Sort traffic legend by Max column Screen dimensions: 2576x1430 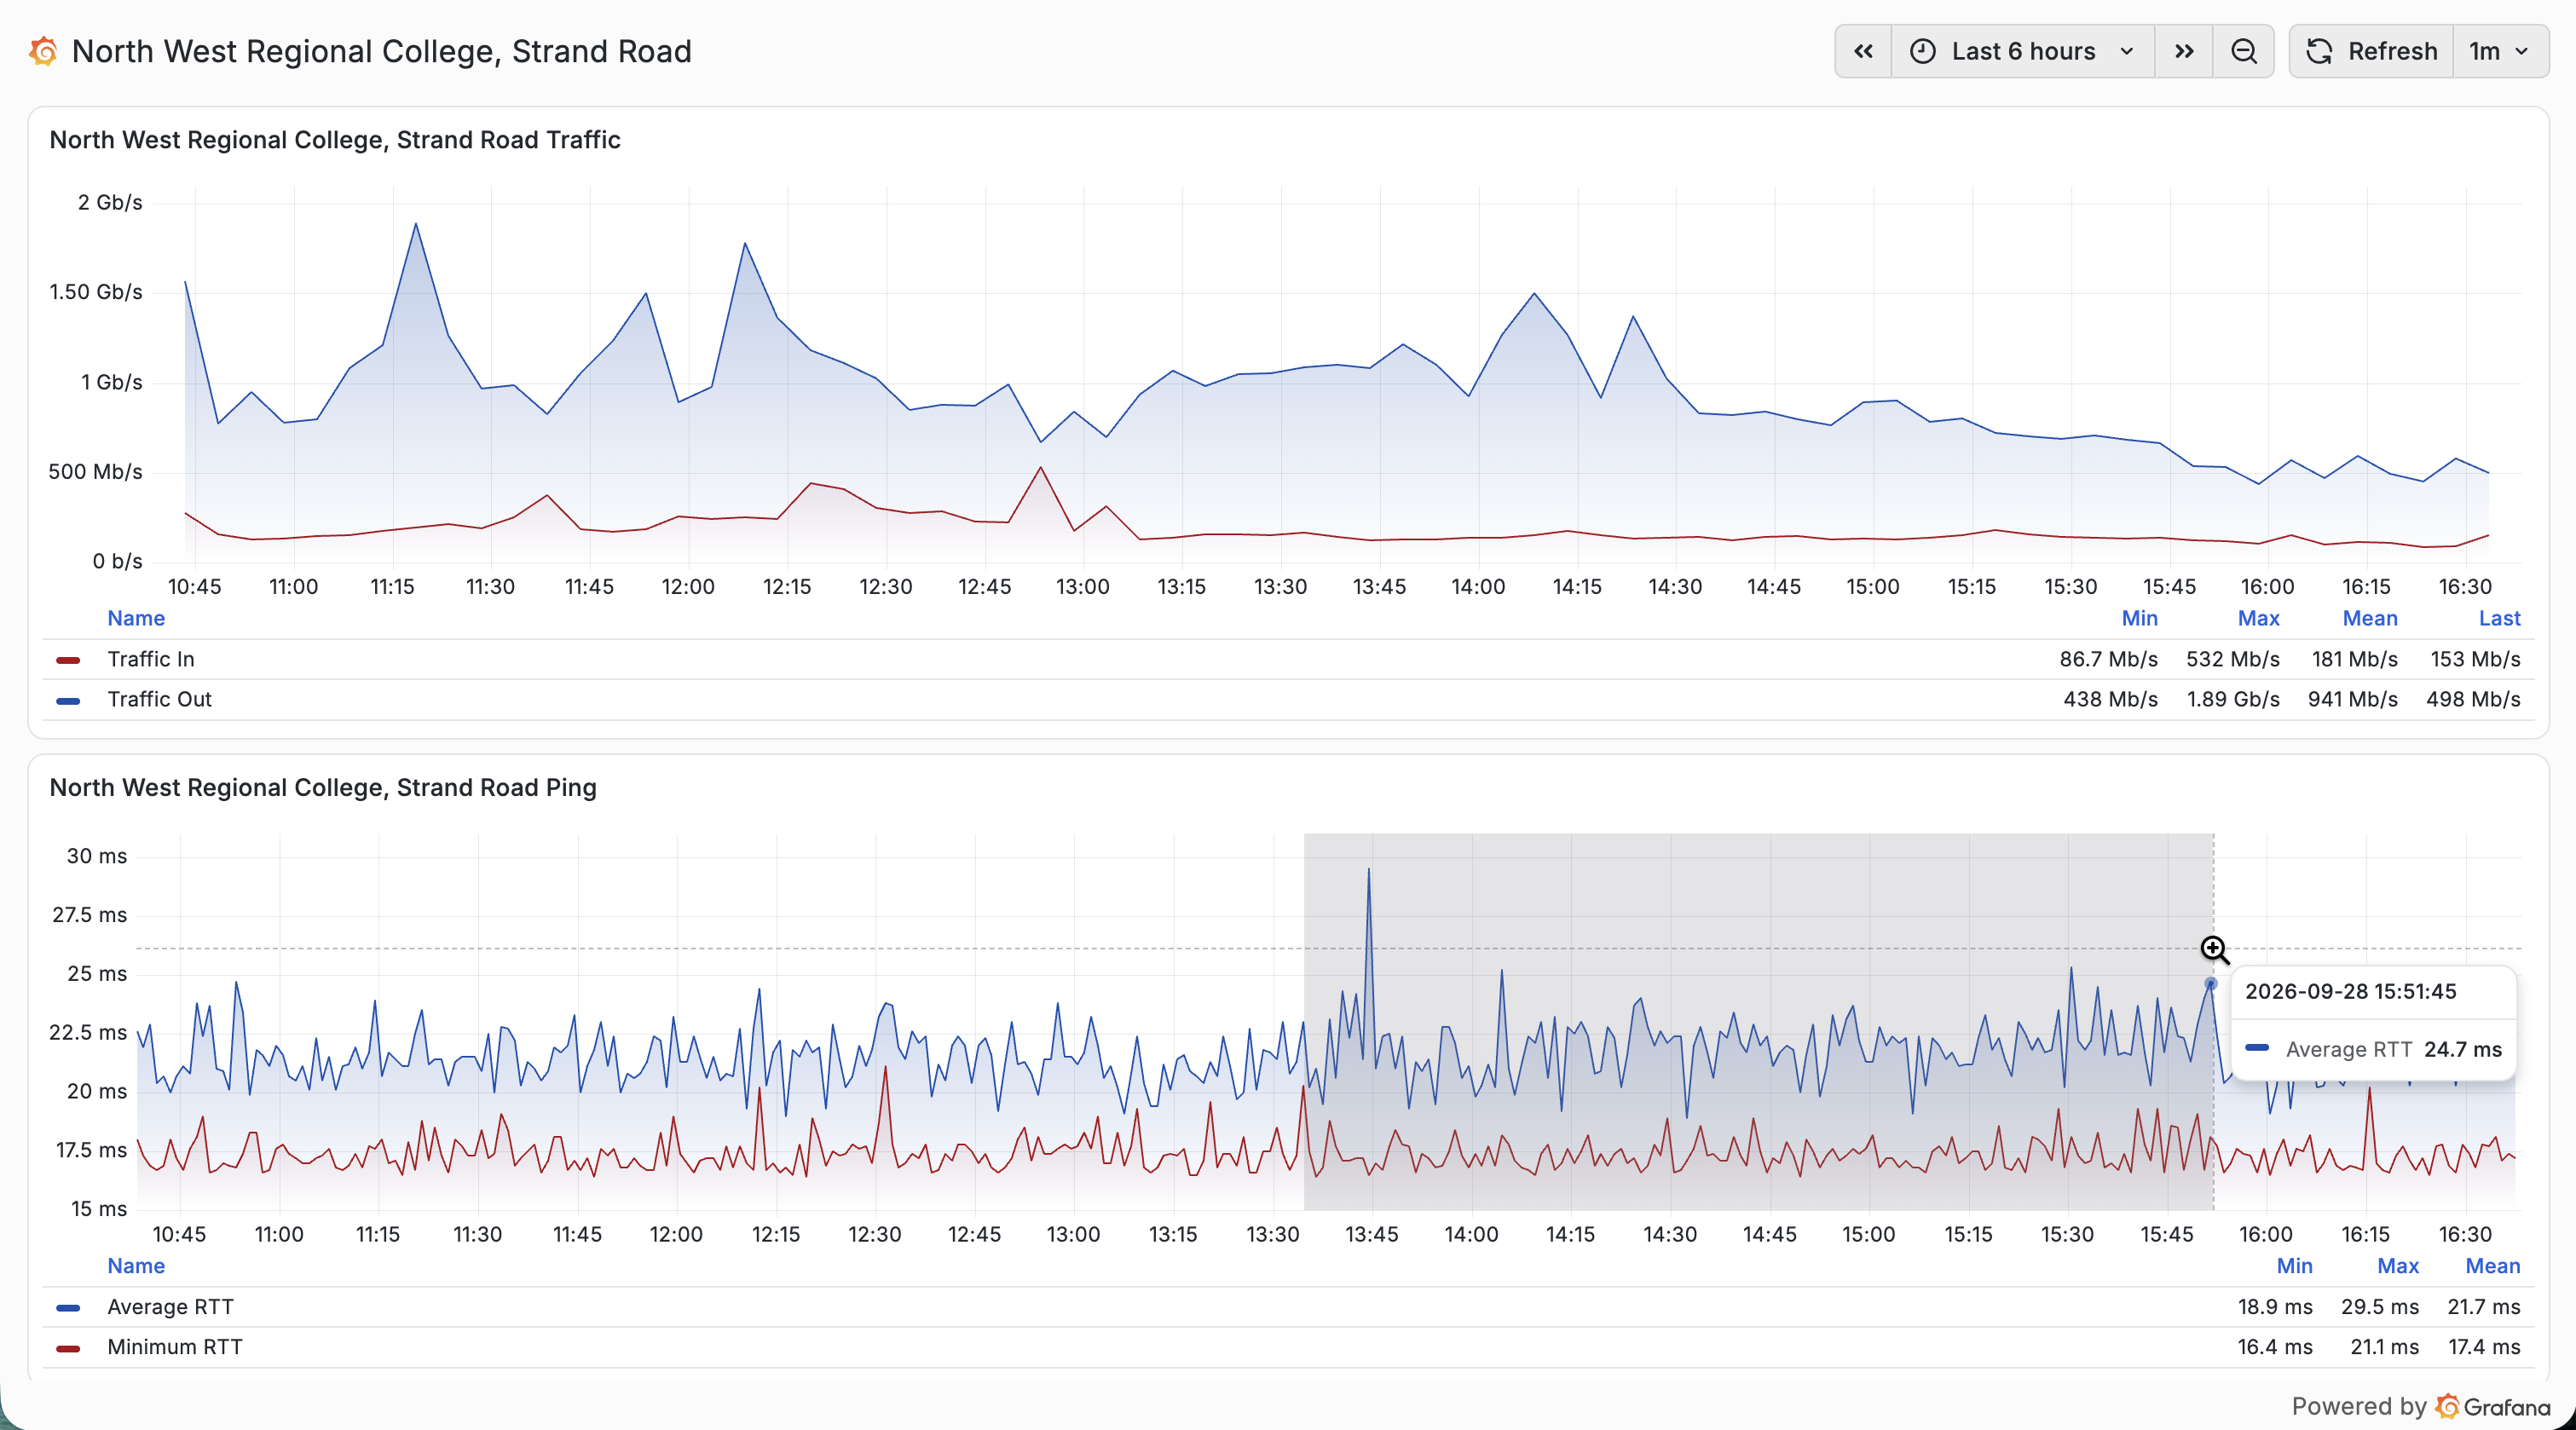2258,618
